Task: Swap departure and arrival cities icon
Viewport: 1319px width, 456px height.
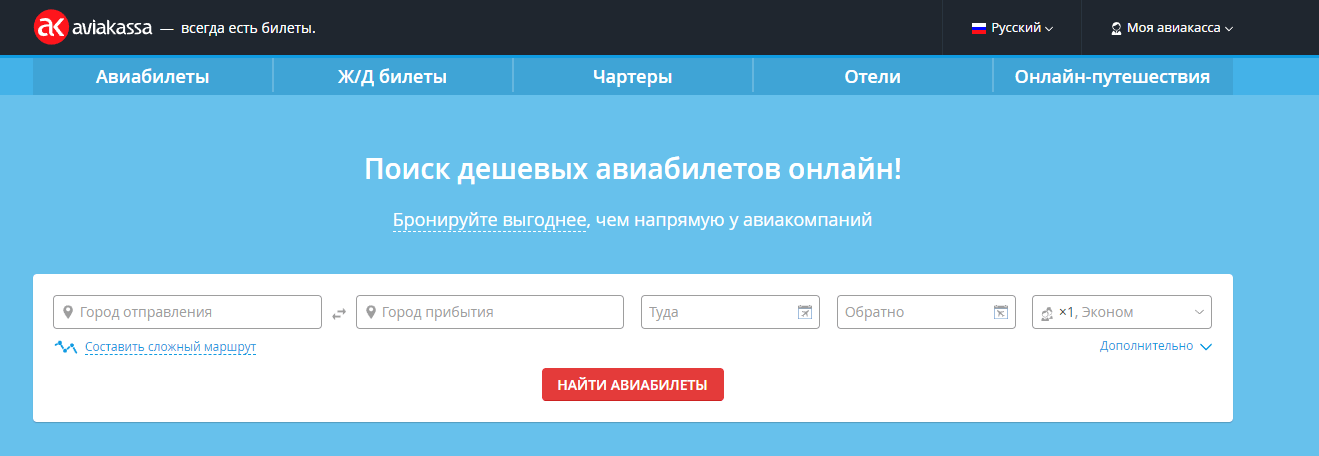Action: pos(339,313)
